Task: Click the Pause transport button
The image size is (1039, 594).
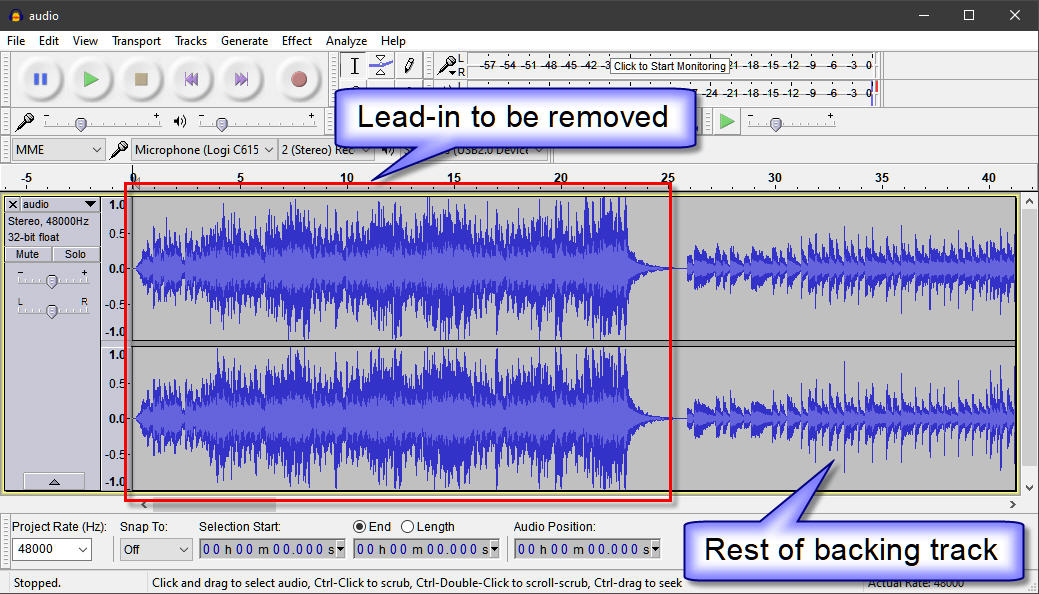Action: pos(41,79)
